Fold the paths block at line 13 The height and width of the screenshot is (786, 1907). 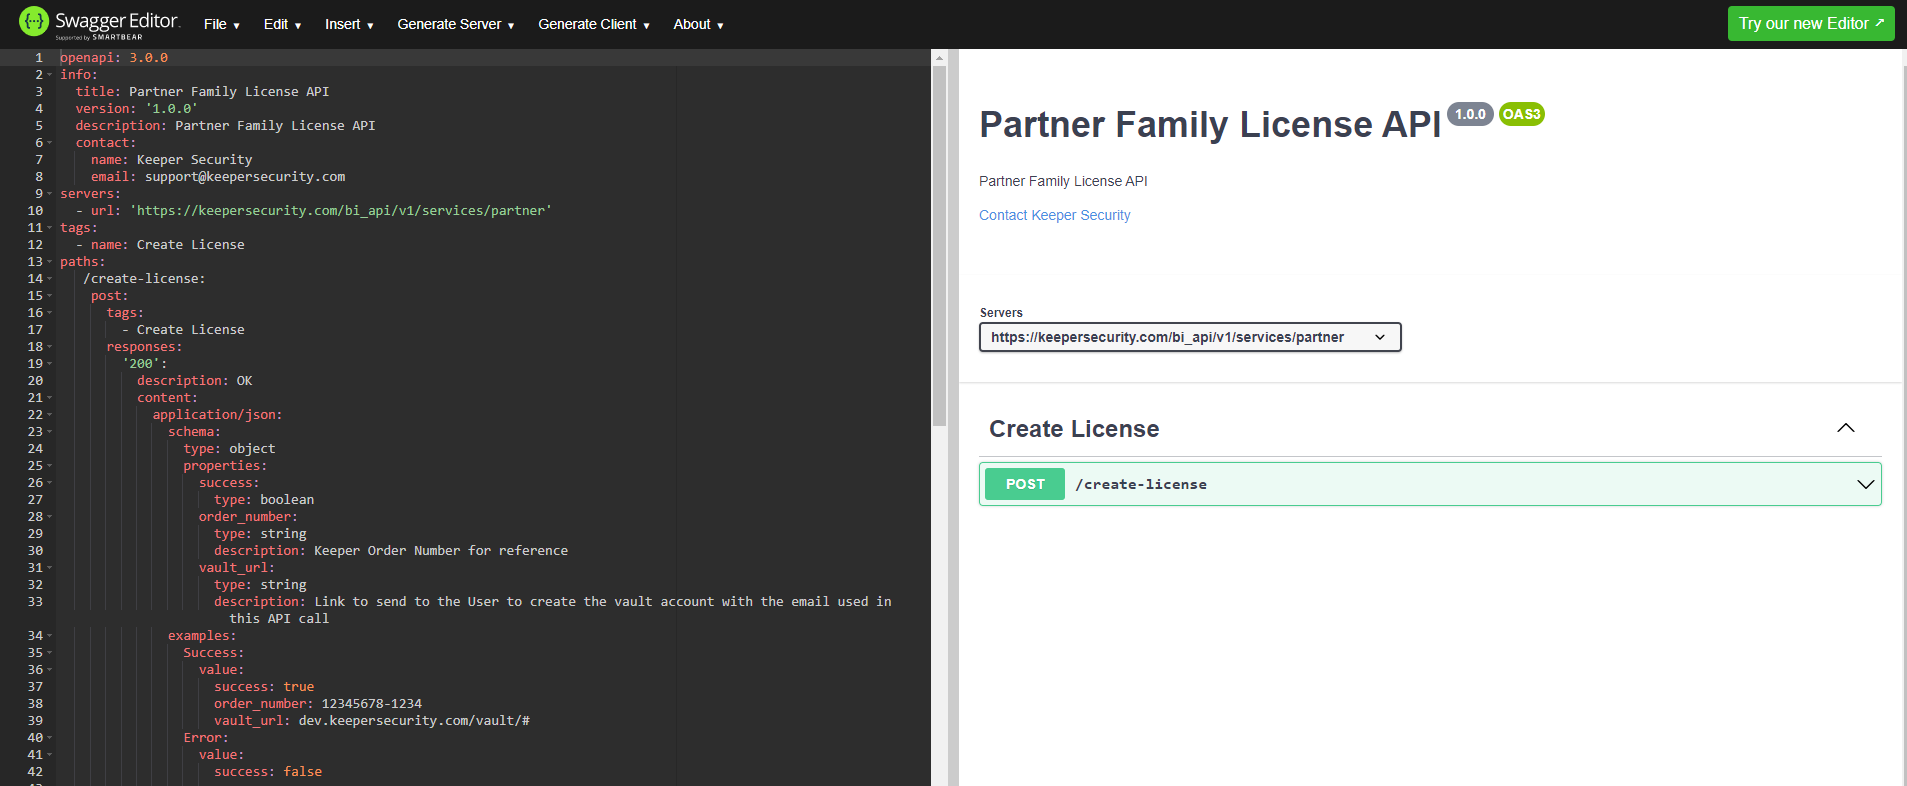pos(50,262)
